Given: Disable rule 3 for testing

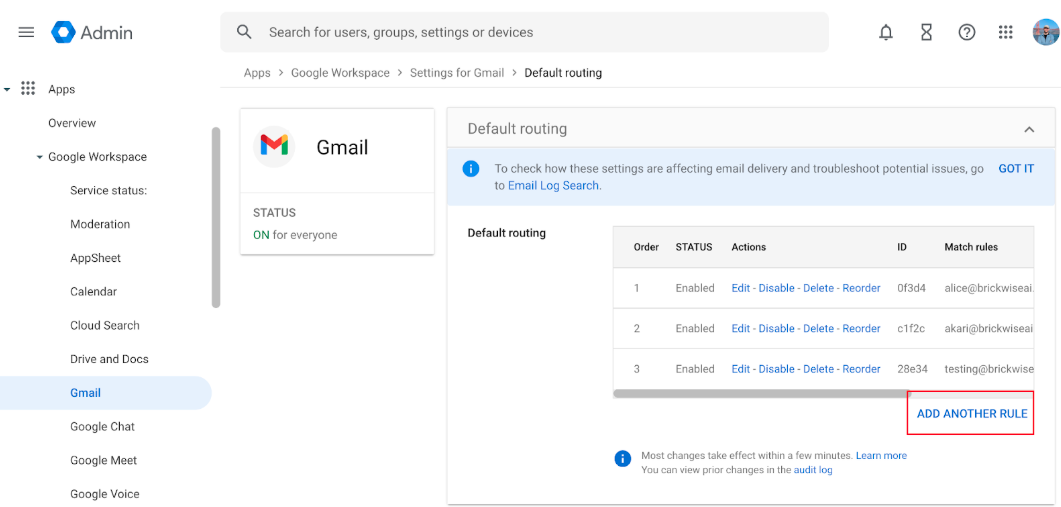Looking at the screenshot, I should (x=776, y=369).
